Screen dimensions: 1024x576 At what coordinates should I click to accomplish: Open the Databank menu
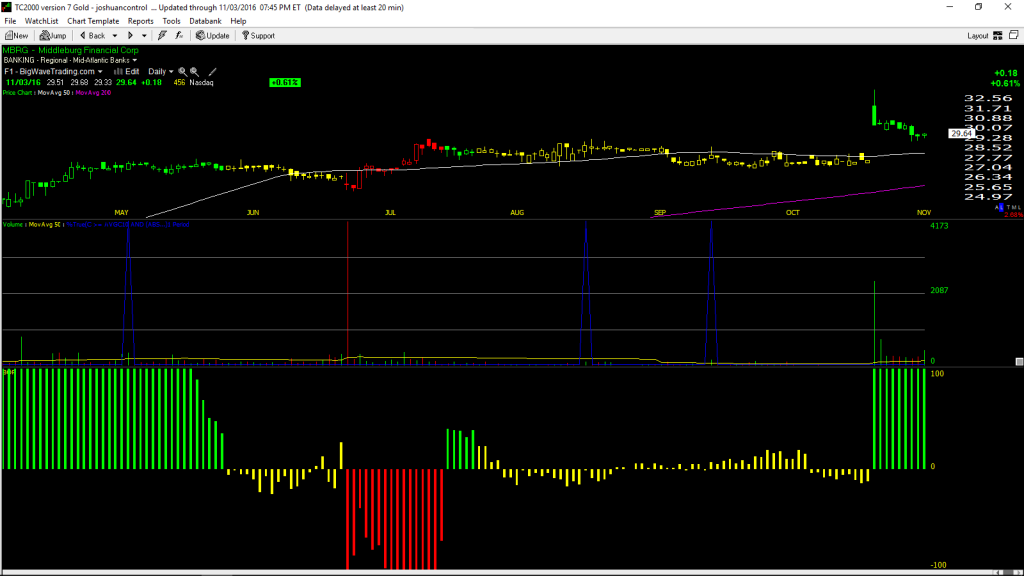tap(205, 21)
